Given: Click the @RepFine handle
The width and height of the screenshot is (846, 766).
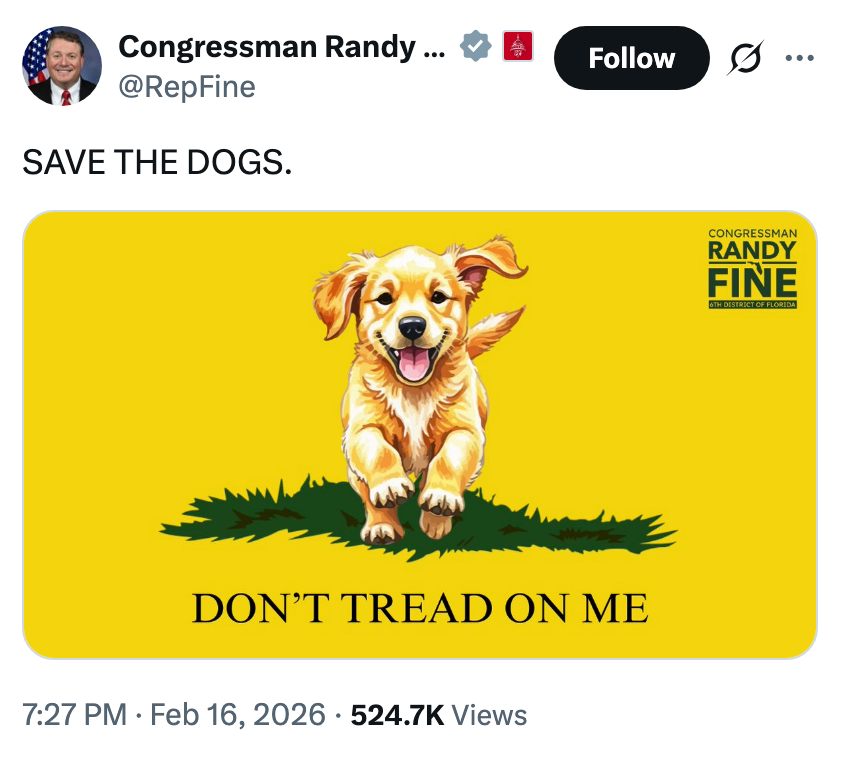Looking at the screenshot, I should click(x=187, y=87).
